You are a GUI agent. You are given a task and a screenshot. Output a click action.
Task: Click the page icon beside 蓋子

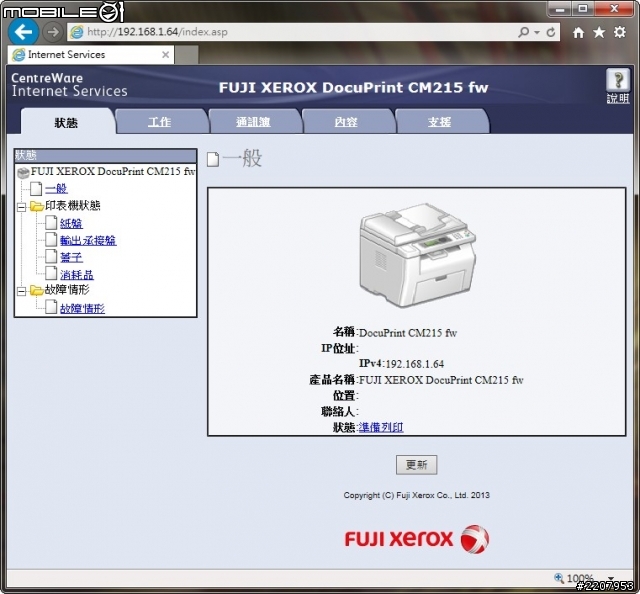pyautogui.click(x=51, y=256)
